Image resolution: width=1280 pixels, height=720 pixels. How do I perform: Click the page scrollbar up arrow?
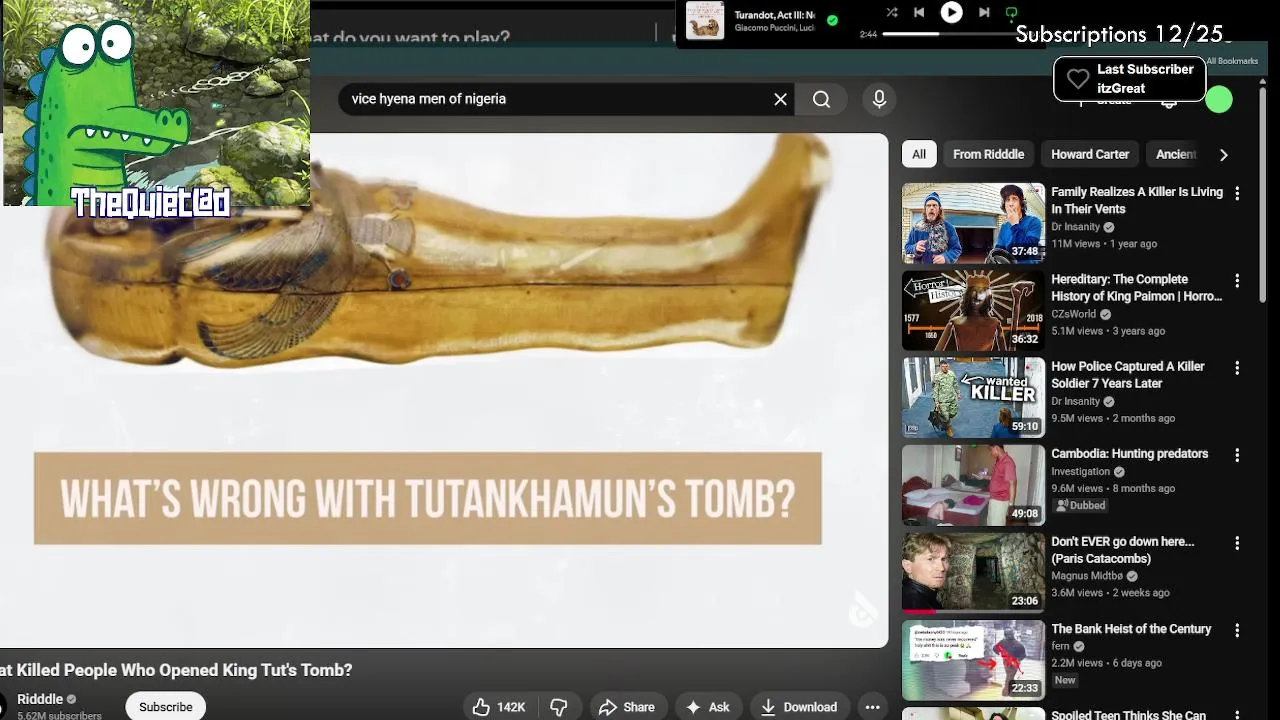pos(1263,82)
